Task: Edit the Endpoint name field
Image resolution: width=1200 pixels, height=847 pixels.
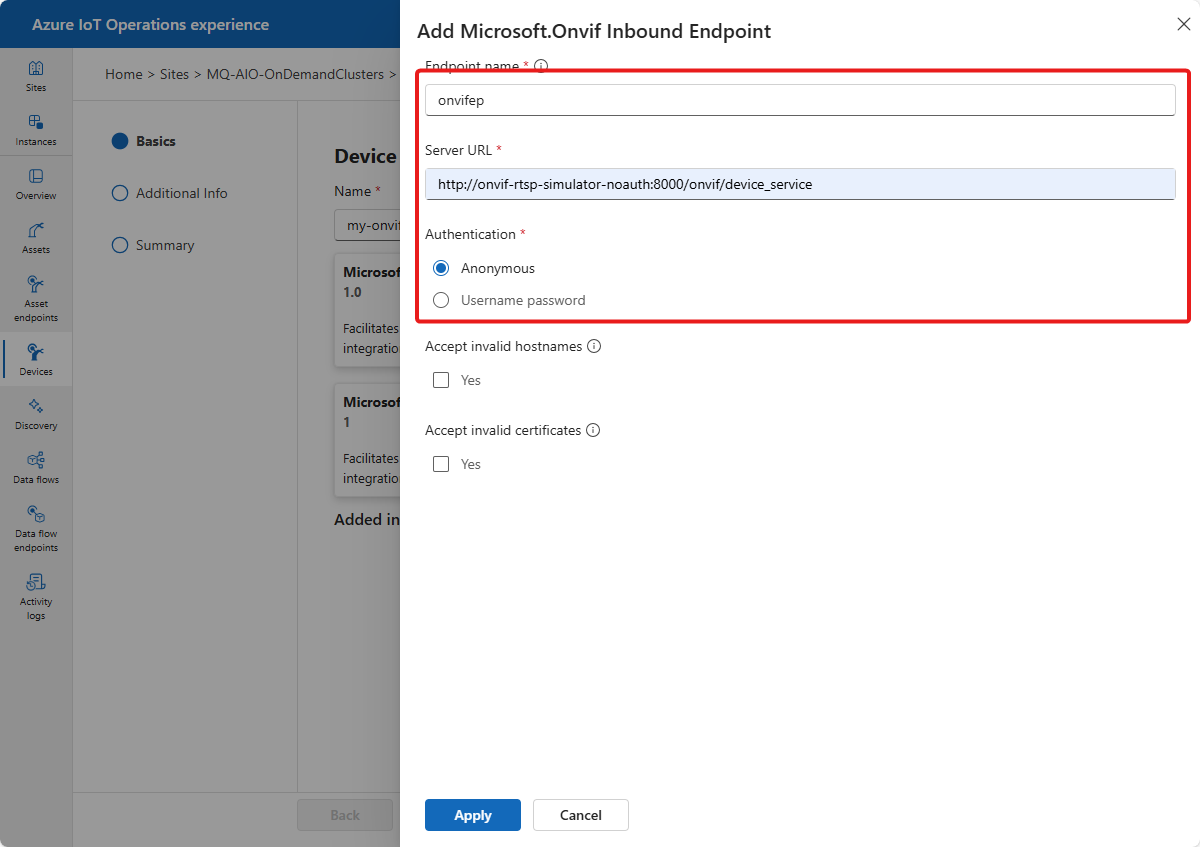Action: [800, 100]
